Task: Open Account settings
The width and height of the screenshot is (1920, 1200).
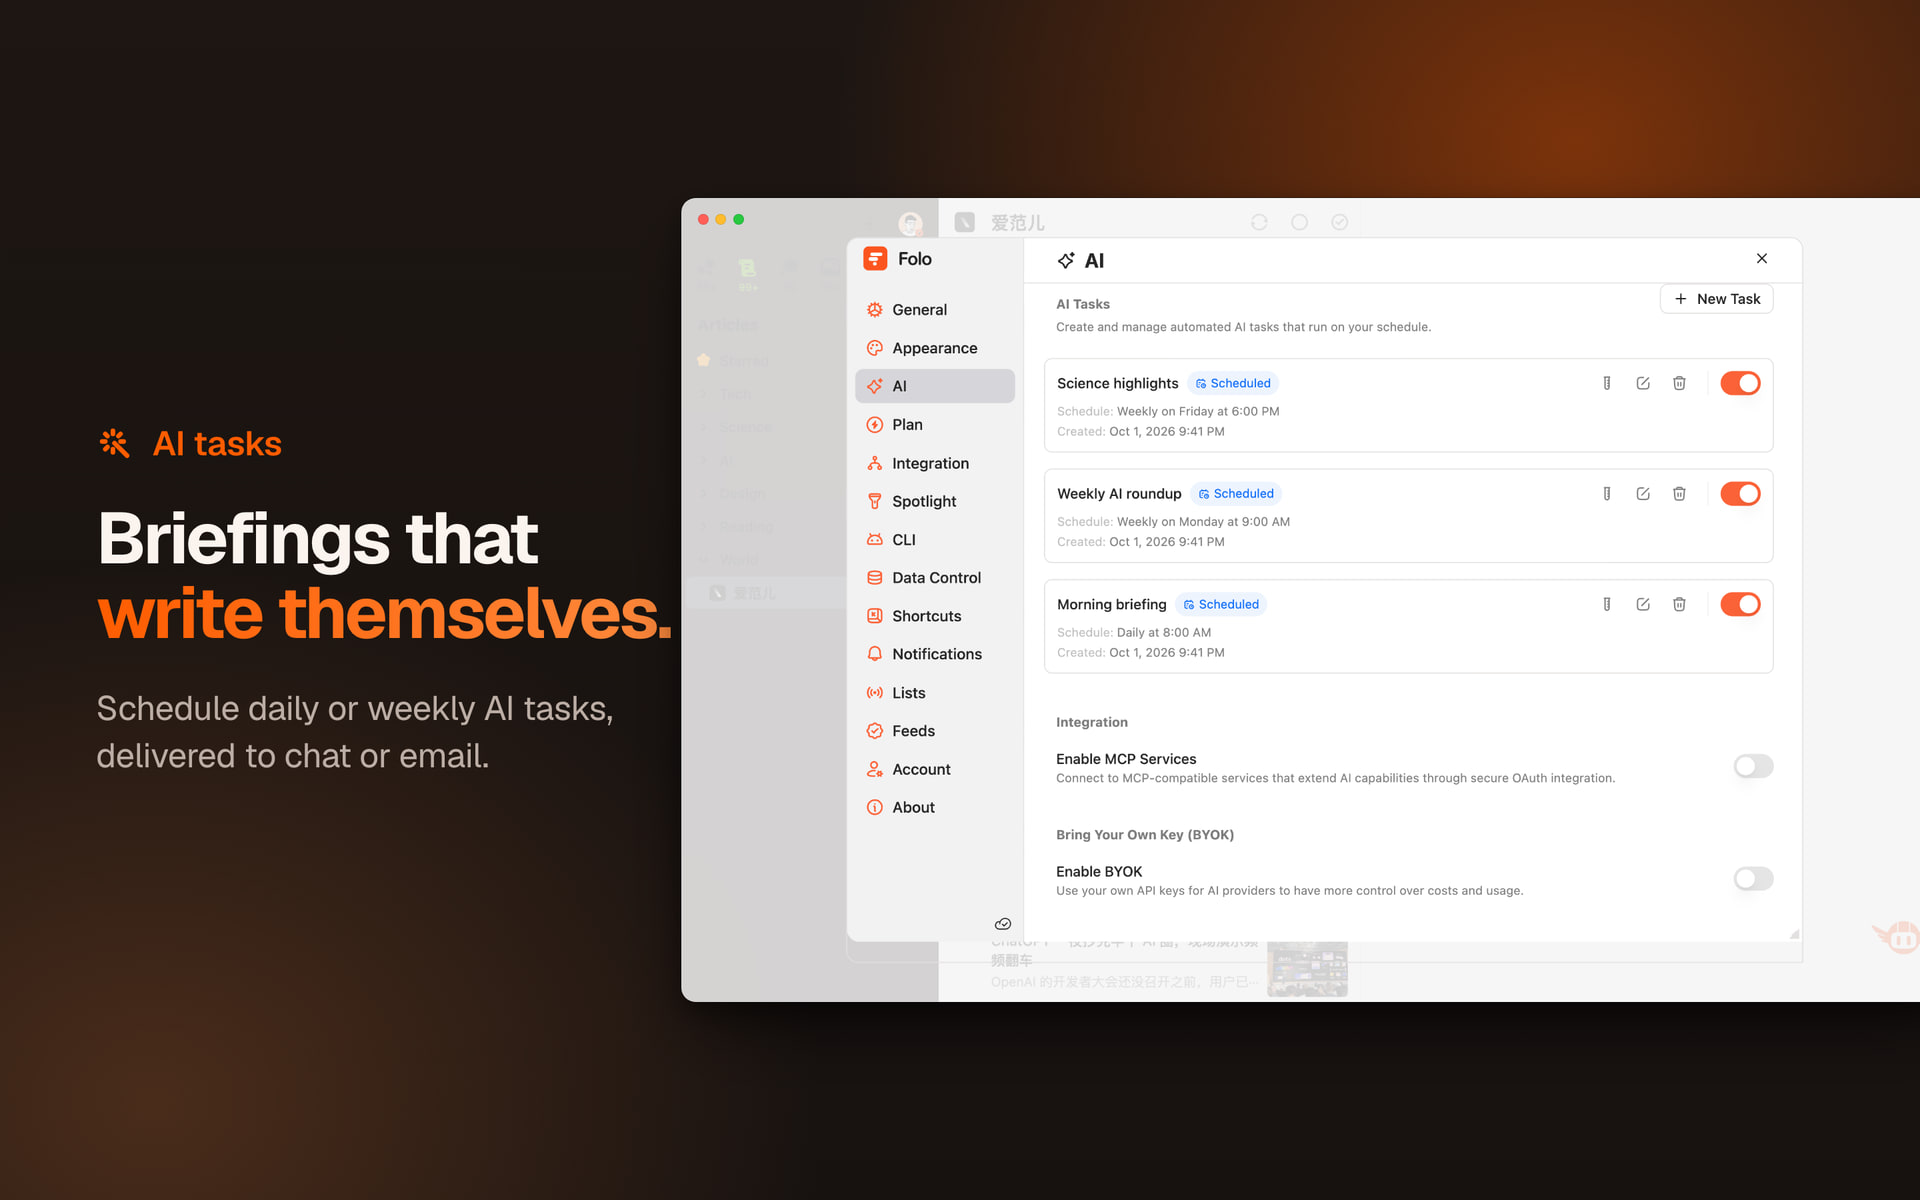Action: 934,769
